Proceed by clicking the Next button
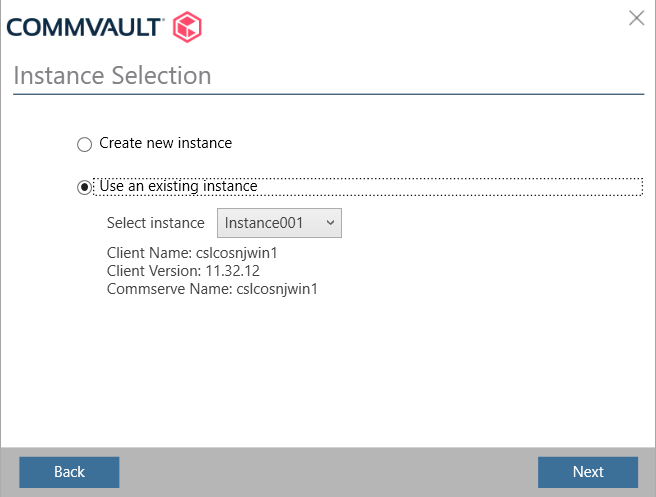Screen dimensions: 656x497 pos(587,472)
